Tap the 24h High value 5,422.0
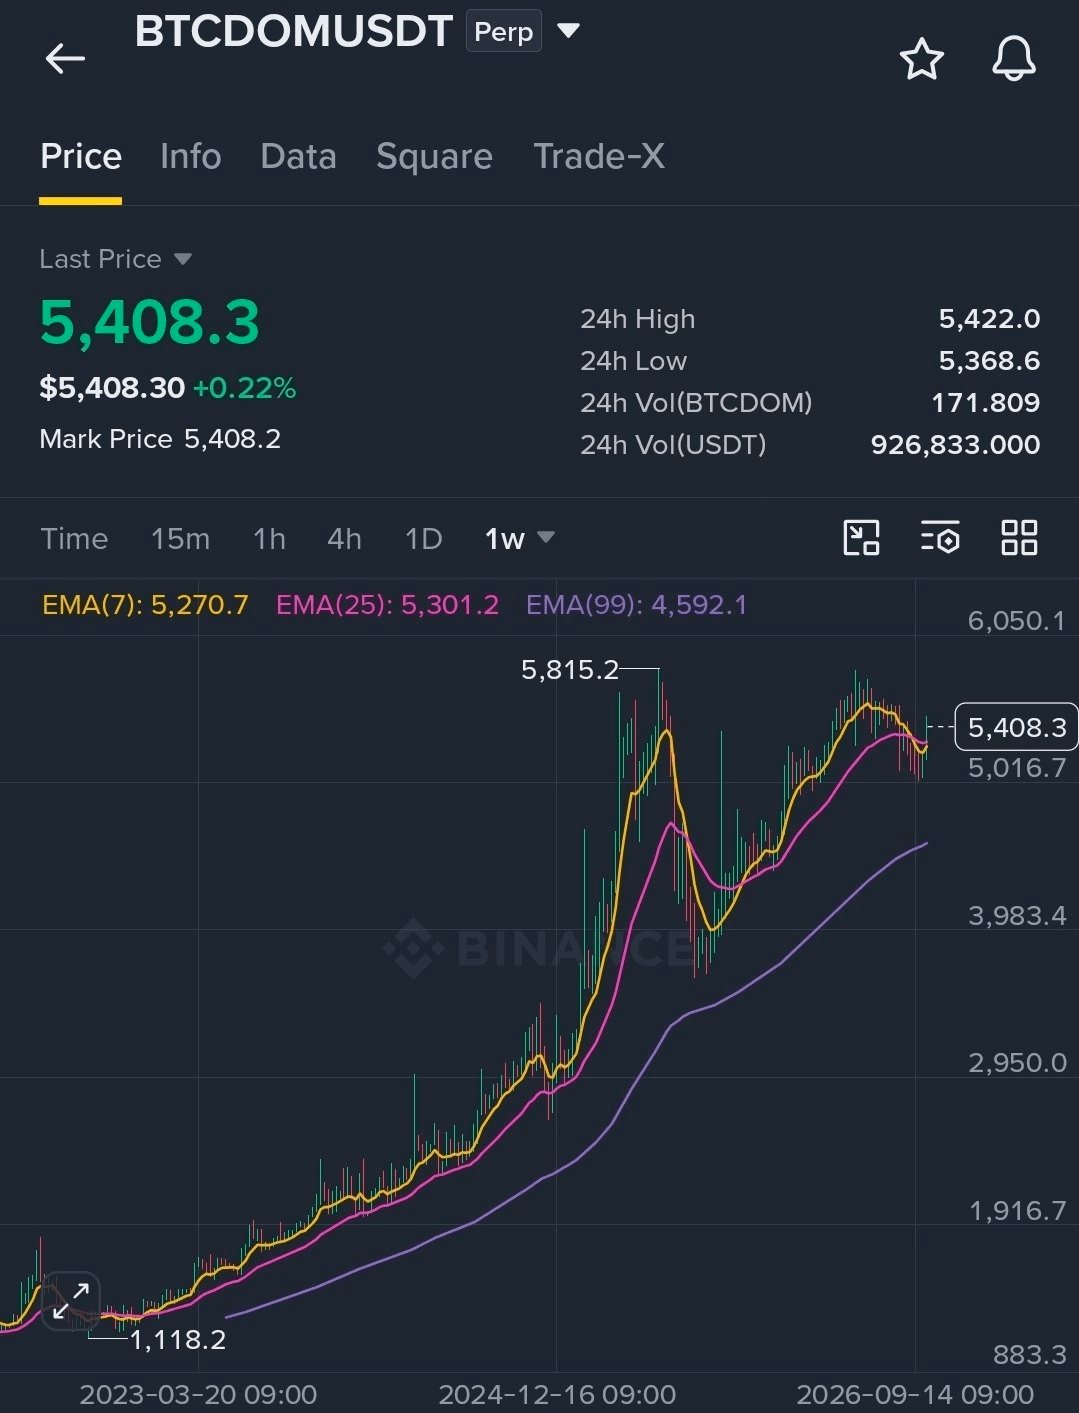 click(x=989, y=319)
